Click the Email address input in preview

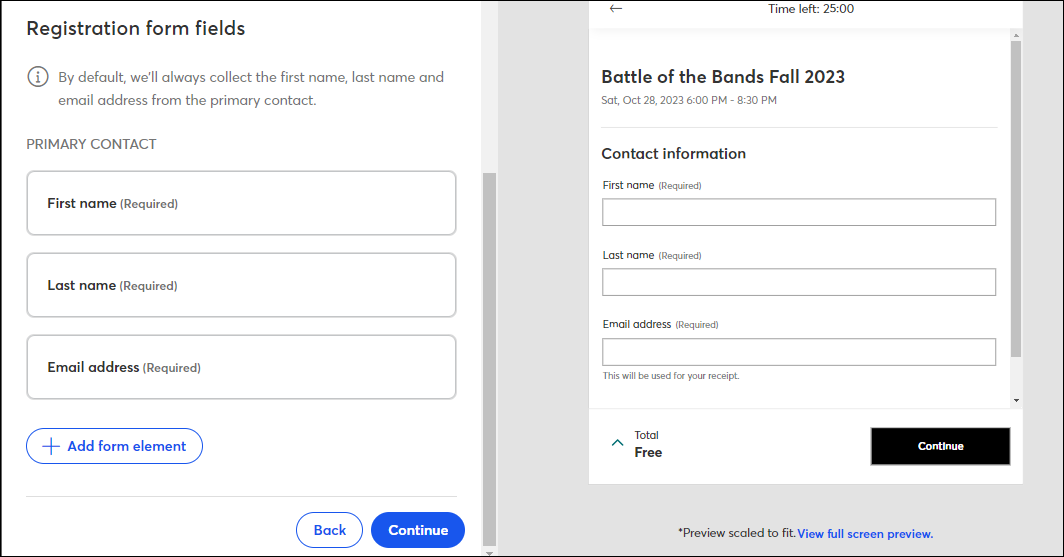point(799,352)
